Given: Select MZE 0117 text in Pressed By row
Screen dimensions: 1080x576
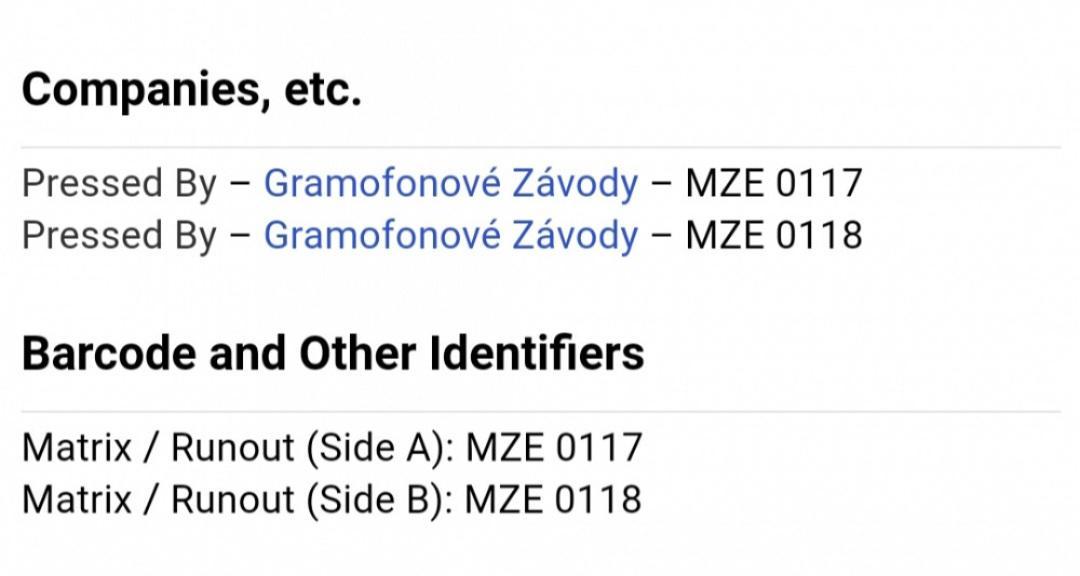Looking at the screenshot, I should point(773,183).
